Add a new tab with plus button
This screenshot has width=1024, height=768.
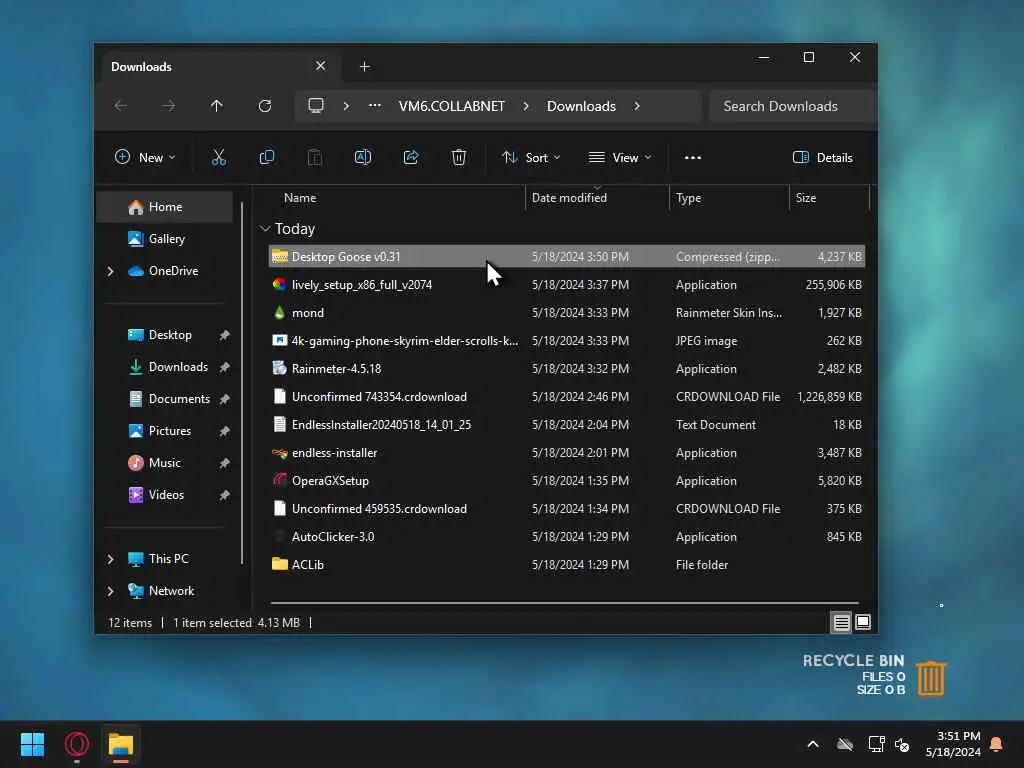point(365,67)
